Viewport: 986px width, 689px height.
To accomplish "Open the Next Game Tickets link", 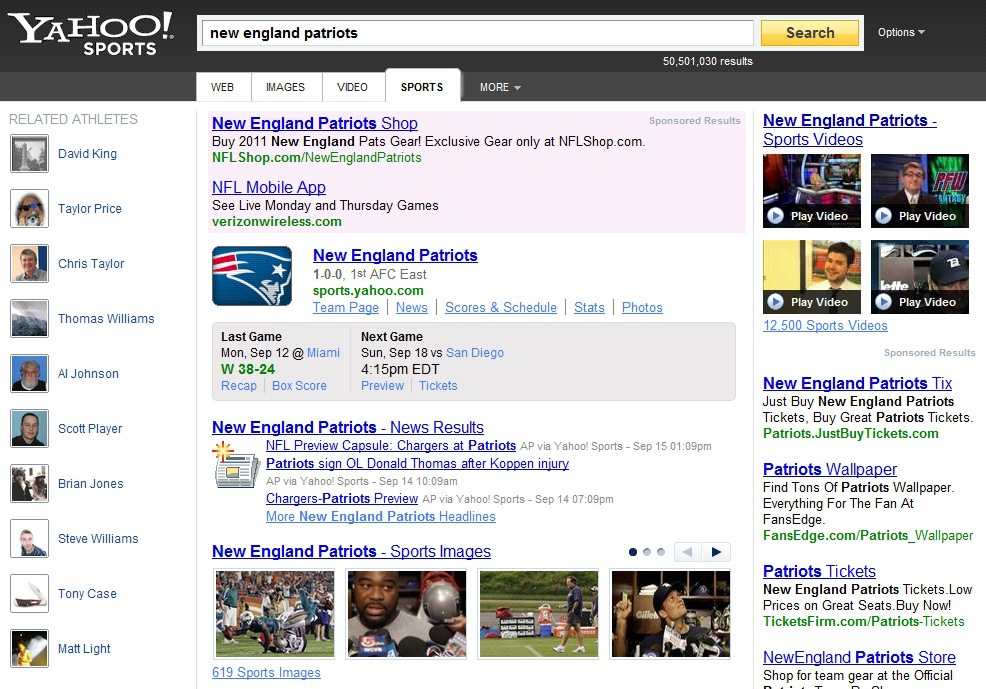I will point(438,385).
